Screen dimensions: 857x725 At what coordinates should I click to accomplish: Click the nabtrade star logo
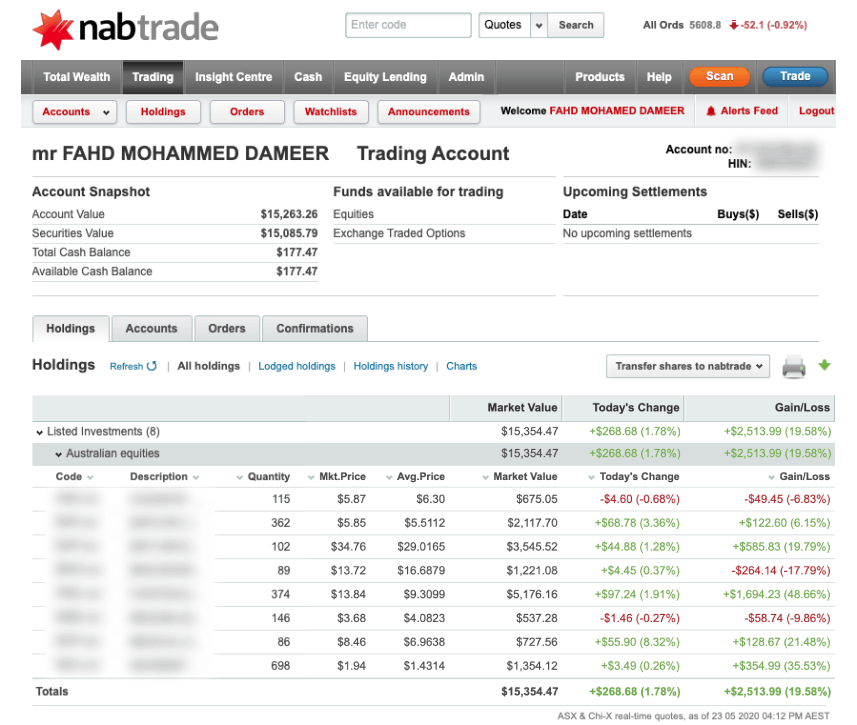pyautogui.click(x=53, y=29)
